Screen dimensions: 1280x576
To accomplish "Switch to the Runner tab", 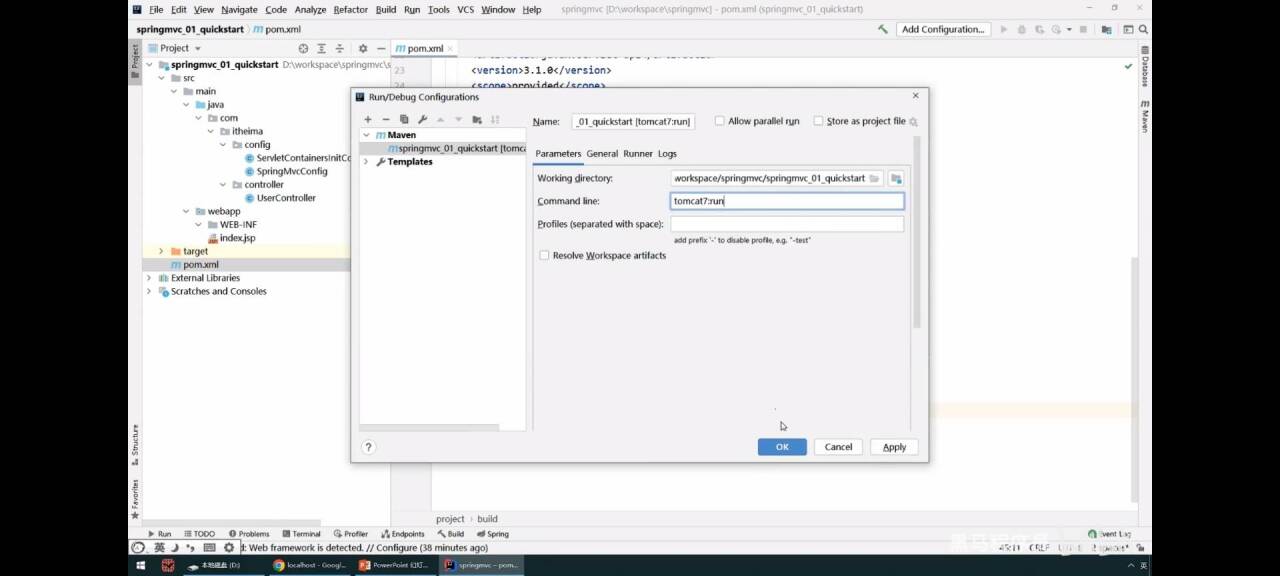I will [x=637, y=154].
